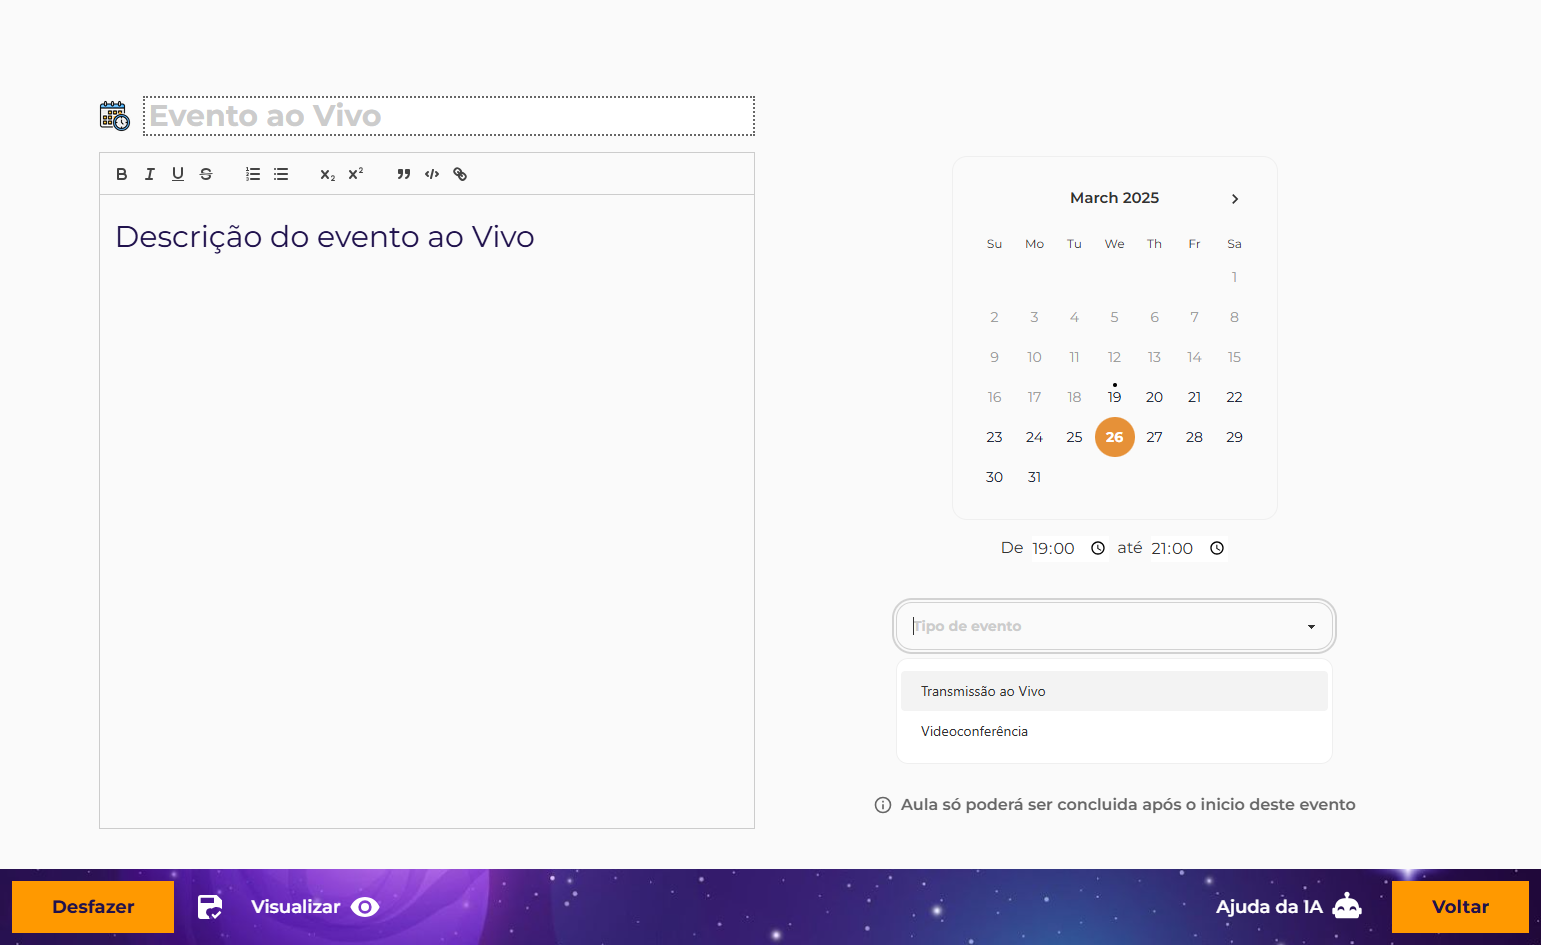Select March 20 in the calendar
The width and height of the screenshot is (1541, 945).
(x=1154, y=397)
